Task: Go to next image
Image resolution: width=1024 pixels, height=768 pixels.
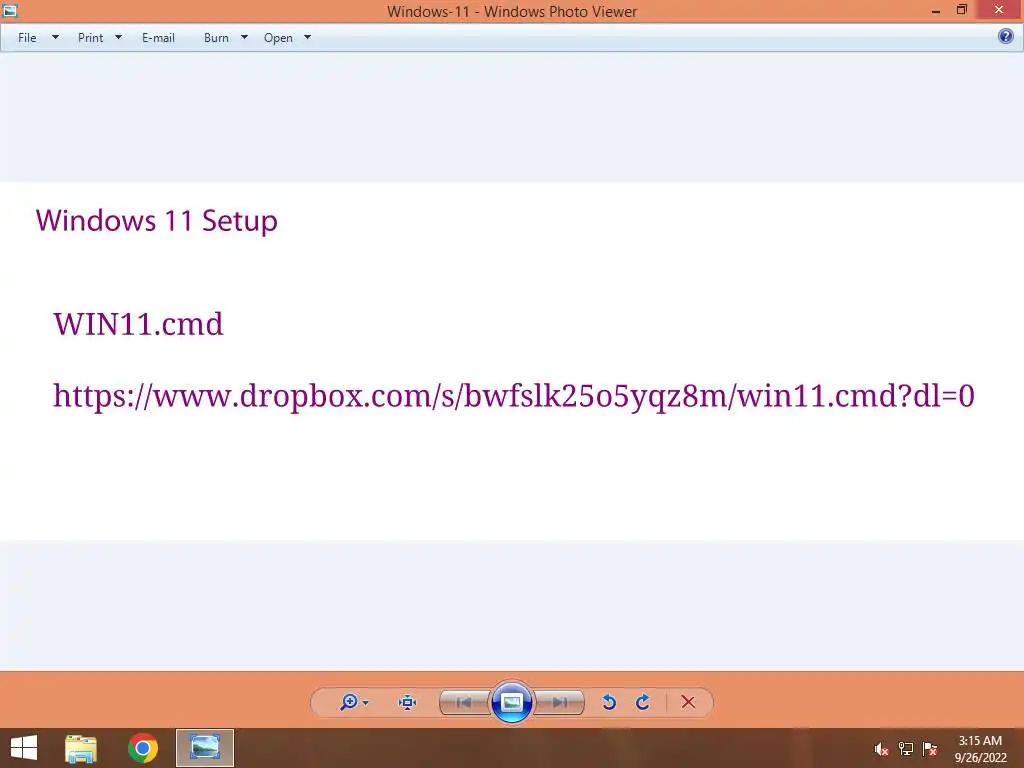Action: pos(560,702)
